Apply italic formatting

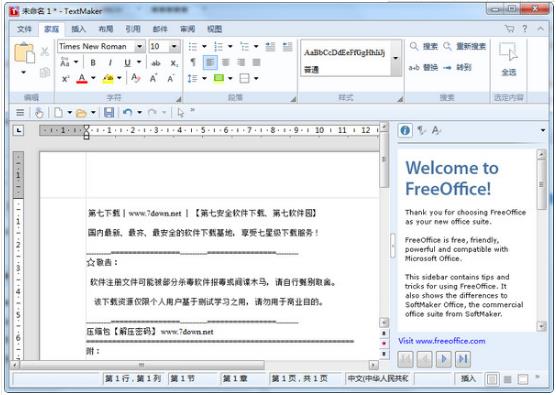[110, 63]
